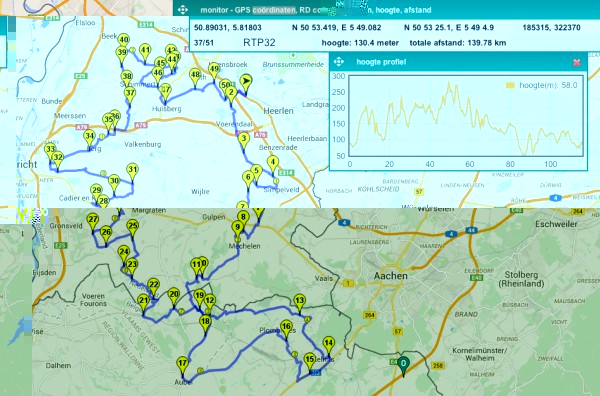This screenshot has height=396, width=600.
Task: Select the green start marker 0
Action: pos(403,366)
